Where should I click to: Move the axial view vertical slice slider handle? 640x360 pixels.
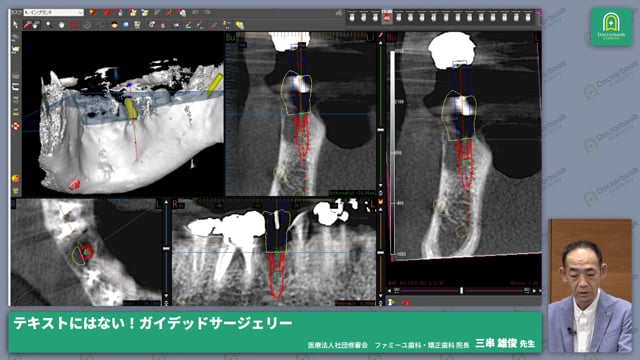click(x=166, y=248)
